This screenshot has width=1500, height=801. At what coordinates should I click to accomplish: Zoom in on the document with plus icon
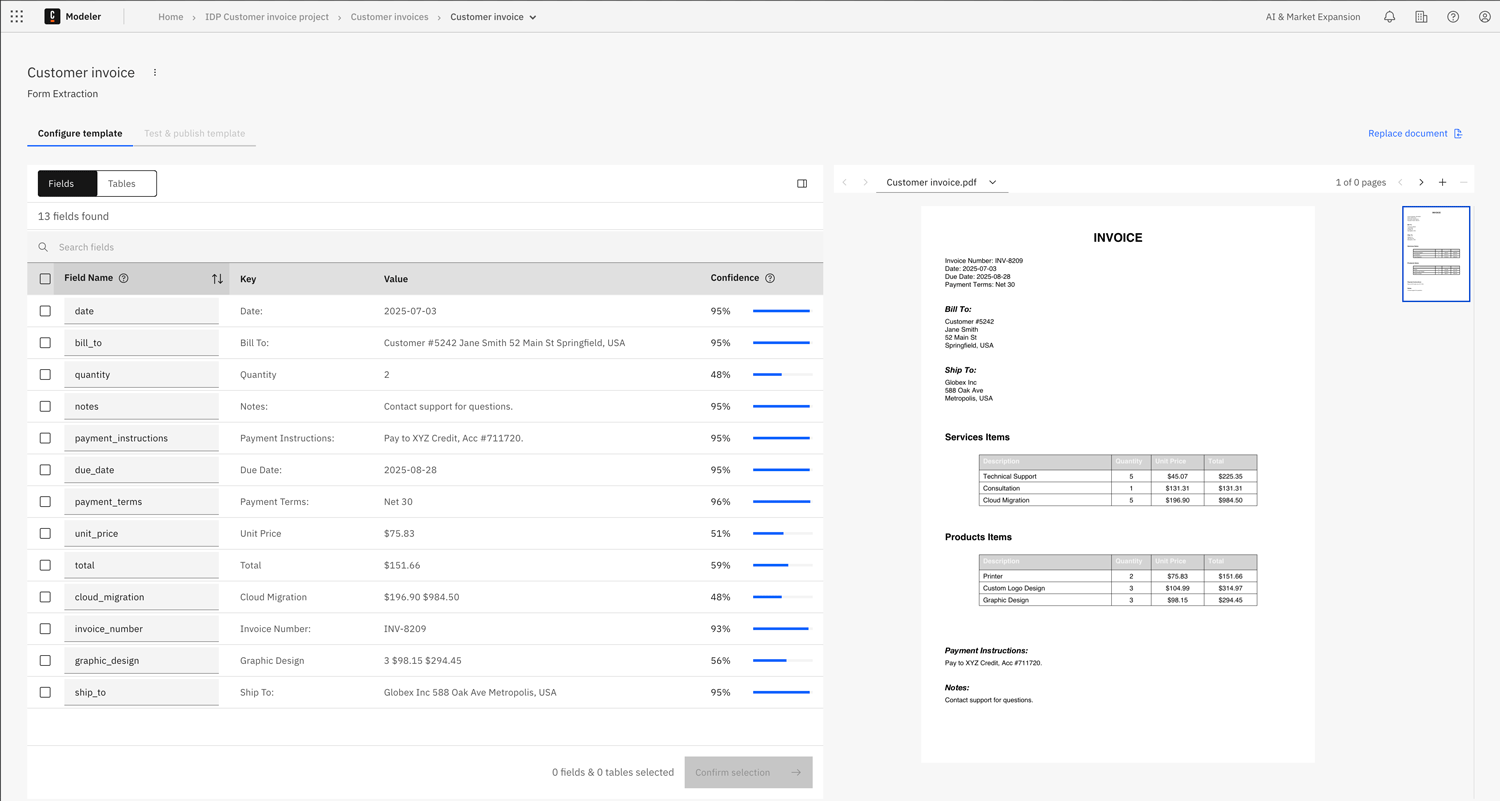tap(1442, 183)
